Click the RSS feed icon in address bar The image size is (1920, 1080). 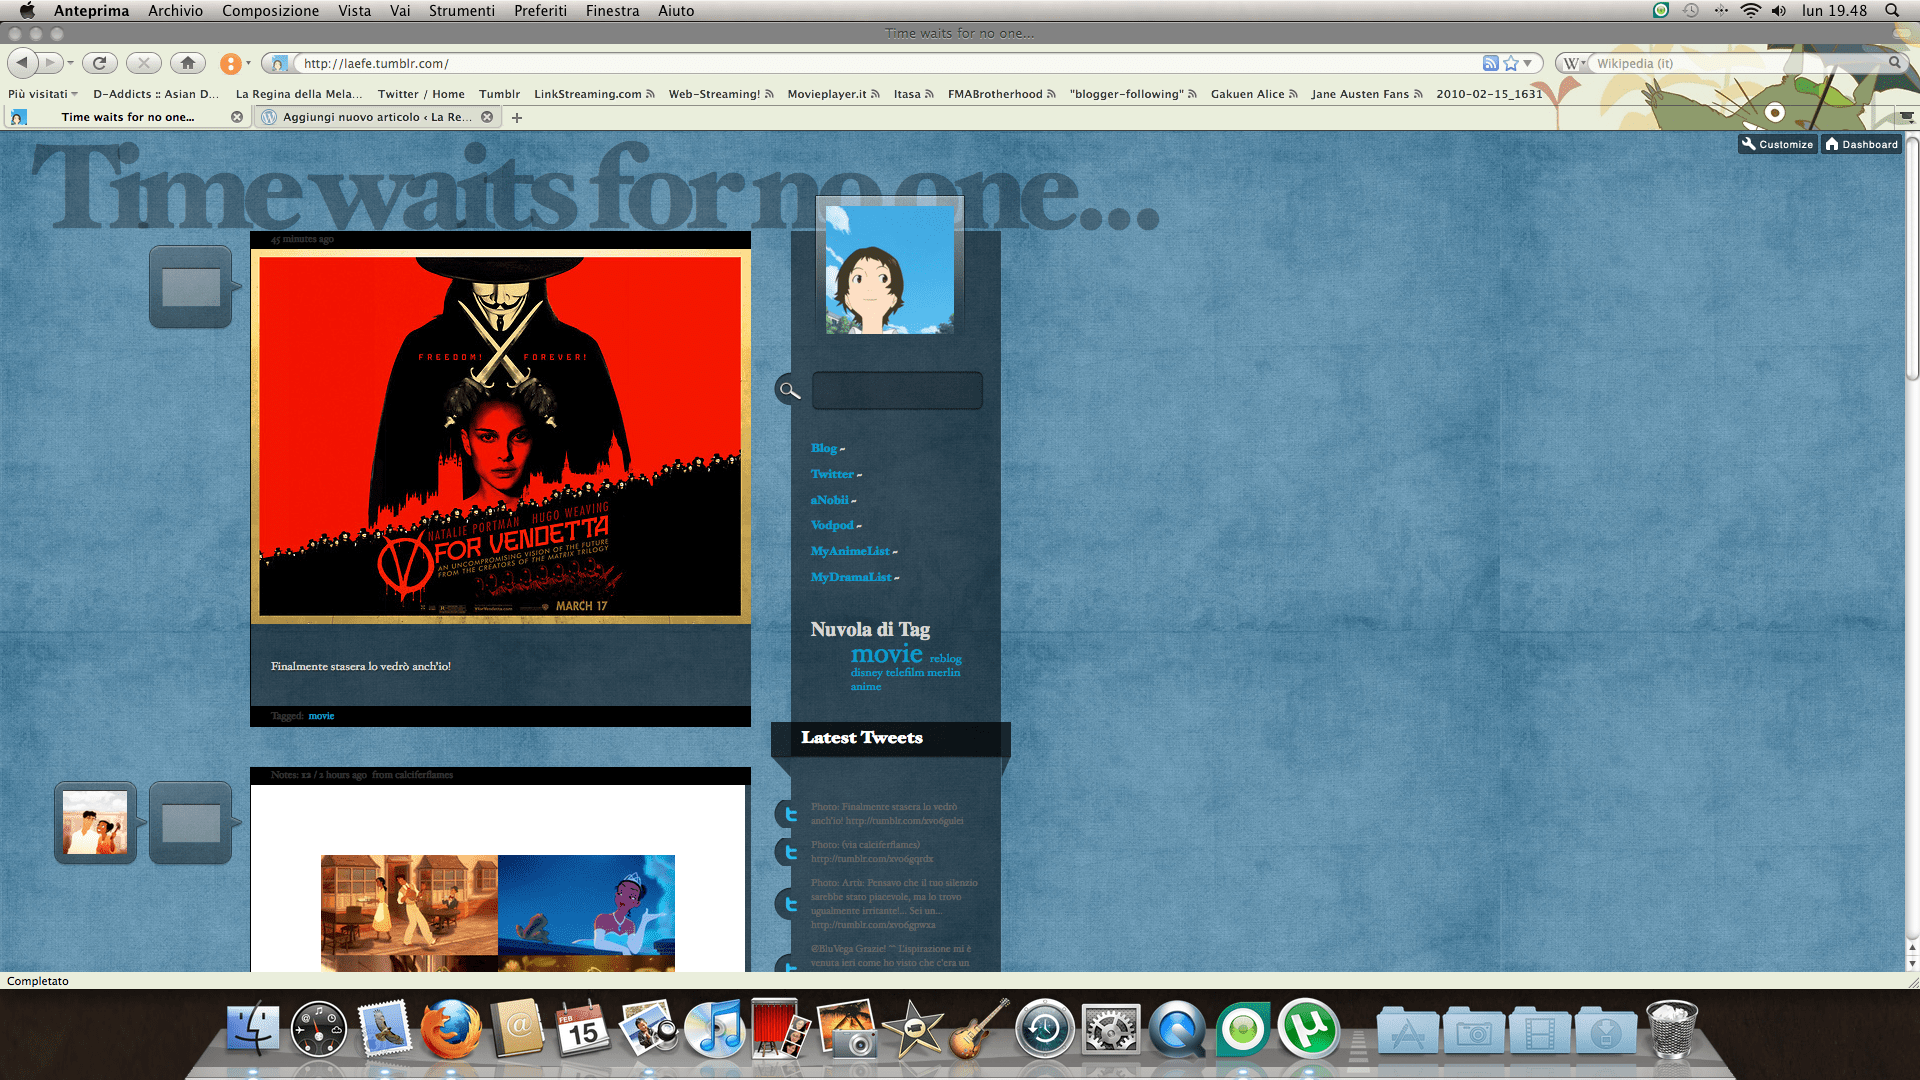pos(1490,63)
